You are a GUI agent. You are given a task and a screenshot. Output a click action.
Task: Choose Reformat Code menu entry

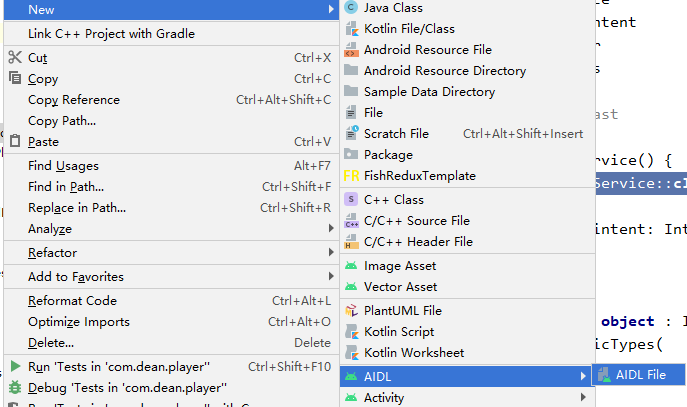point(171,301)
